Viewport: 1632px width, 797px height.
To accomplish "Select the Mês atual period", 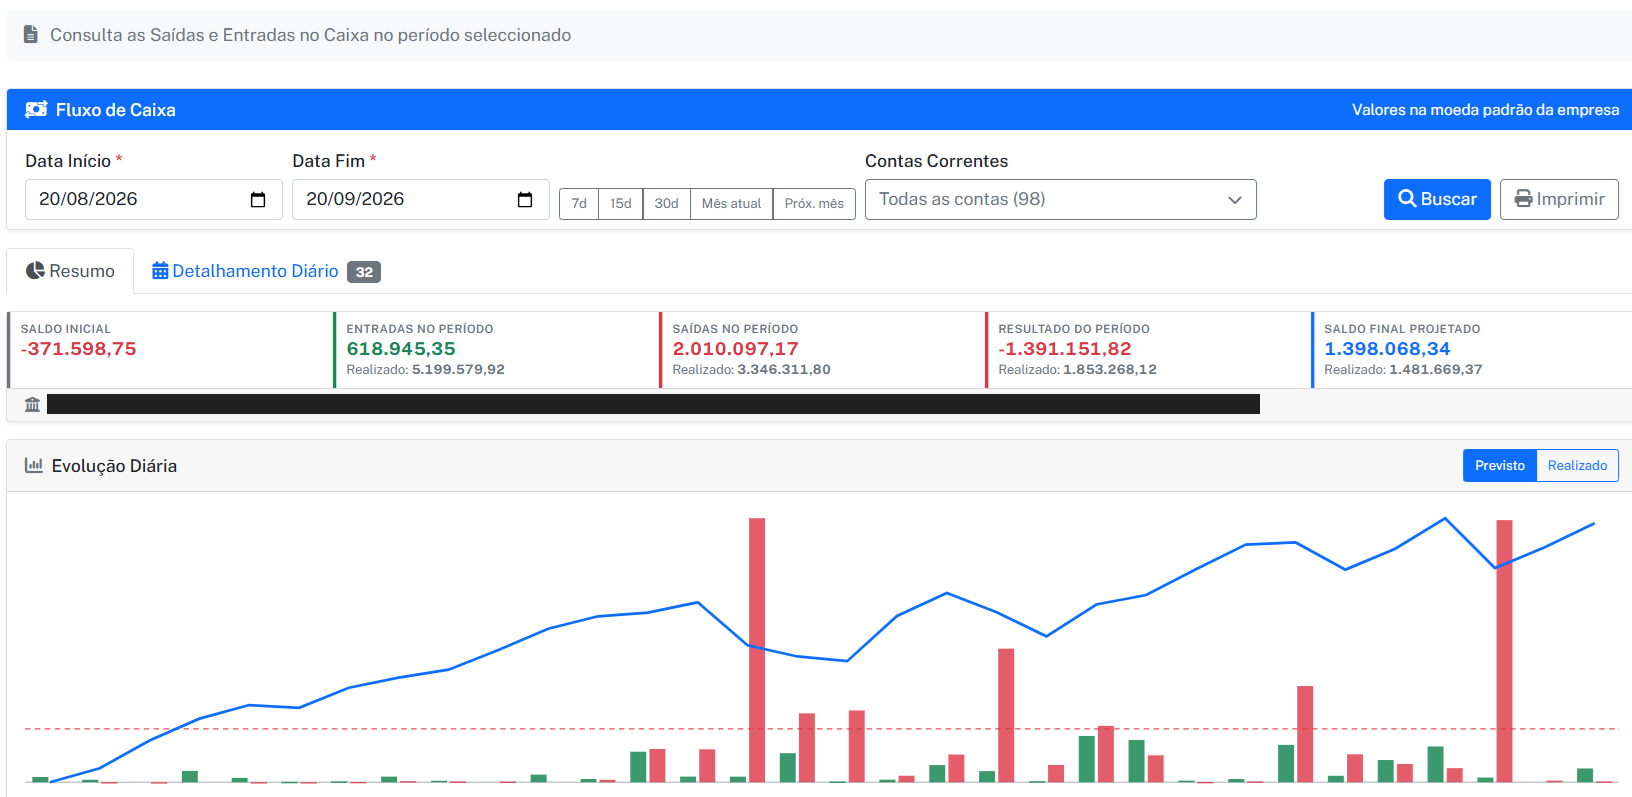I will (732, 204).
